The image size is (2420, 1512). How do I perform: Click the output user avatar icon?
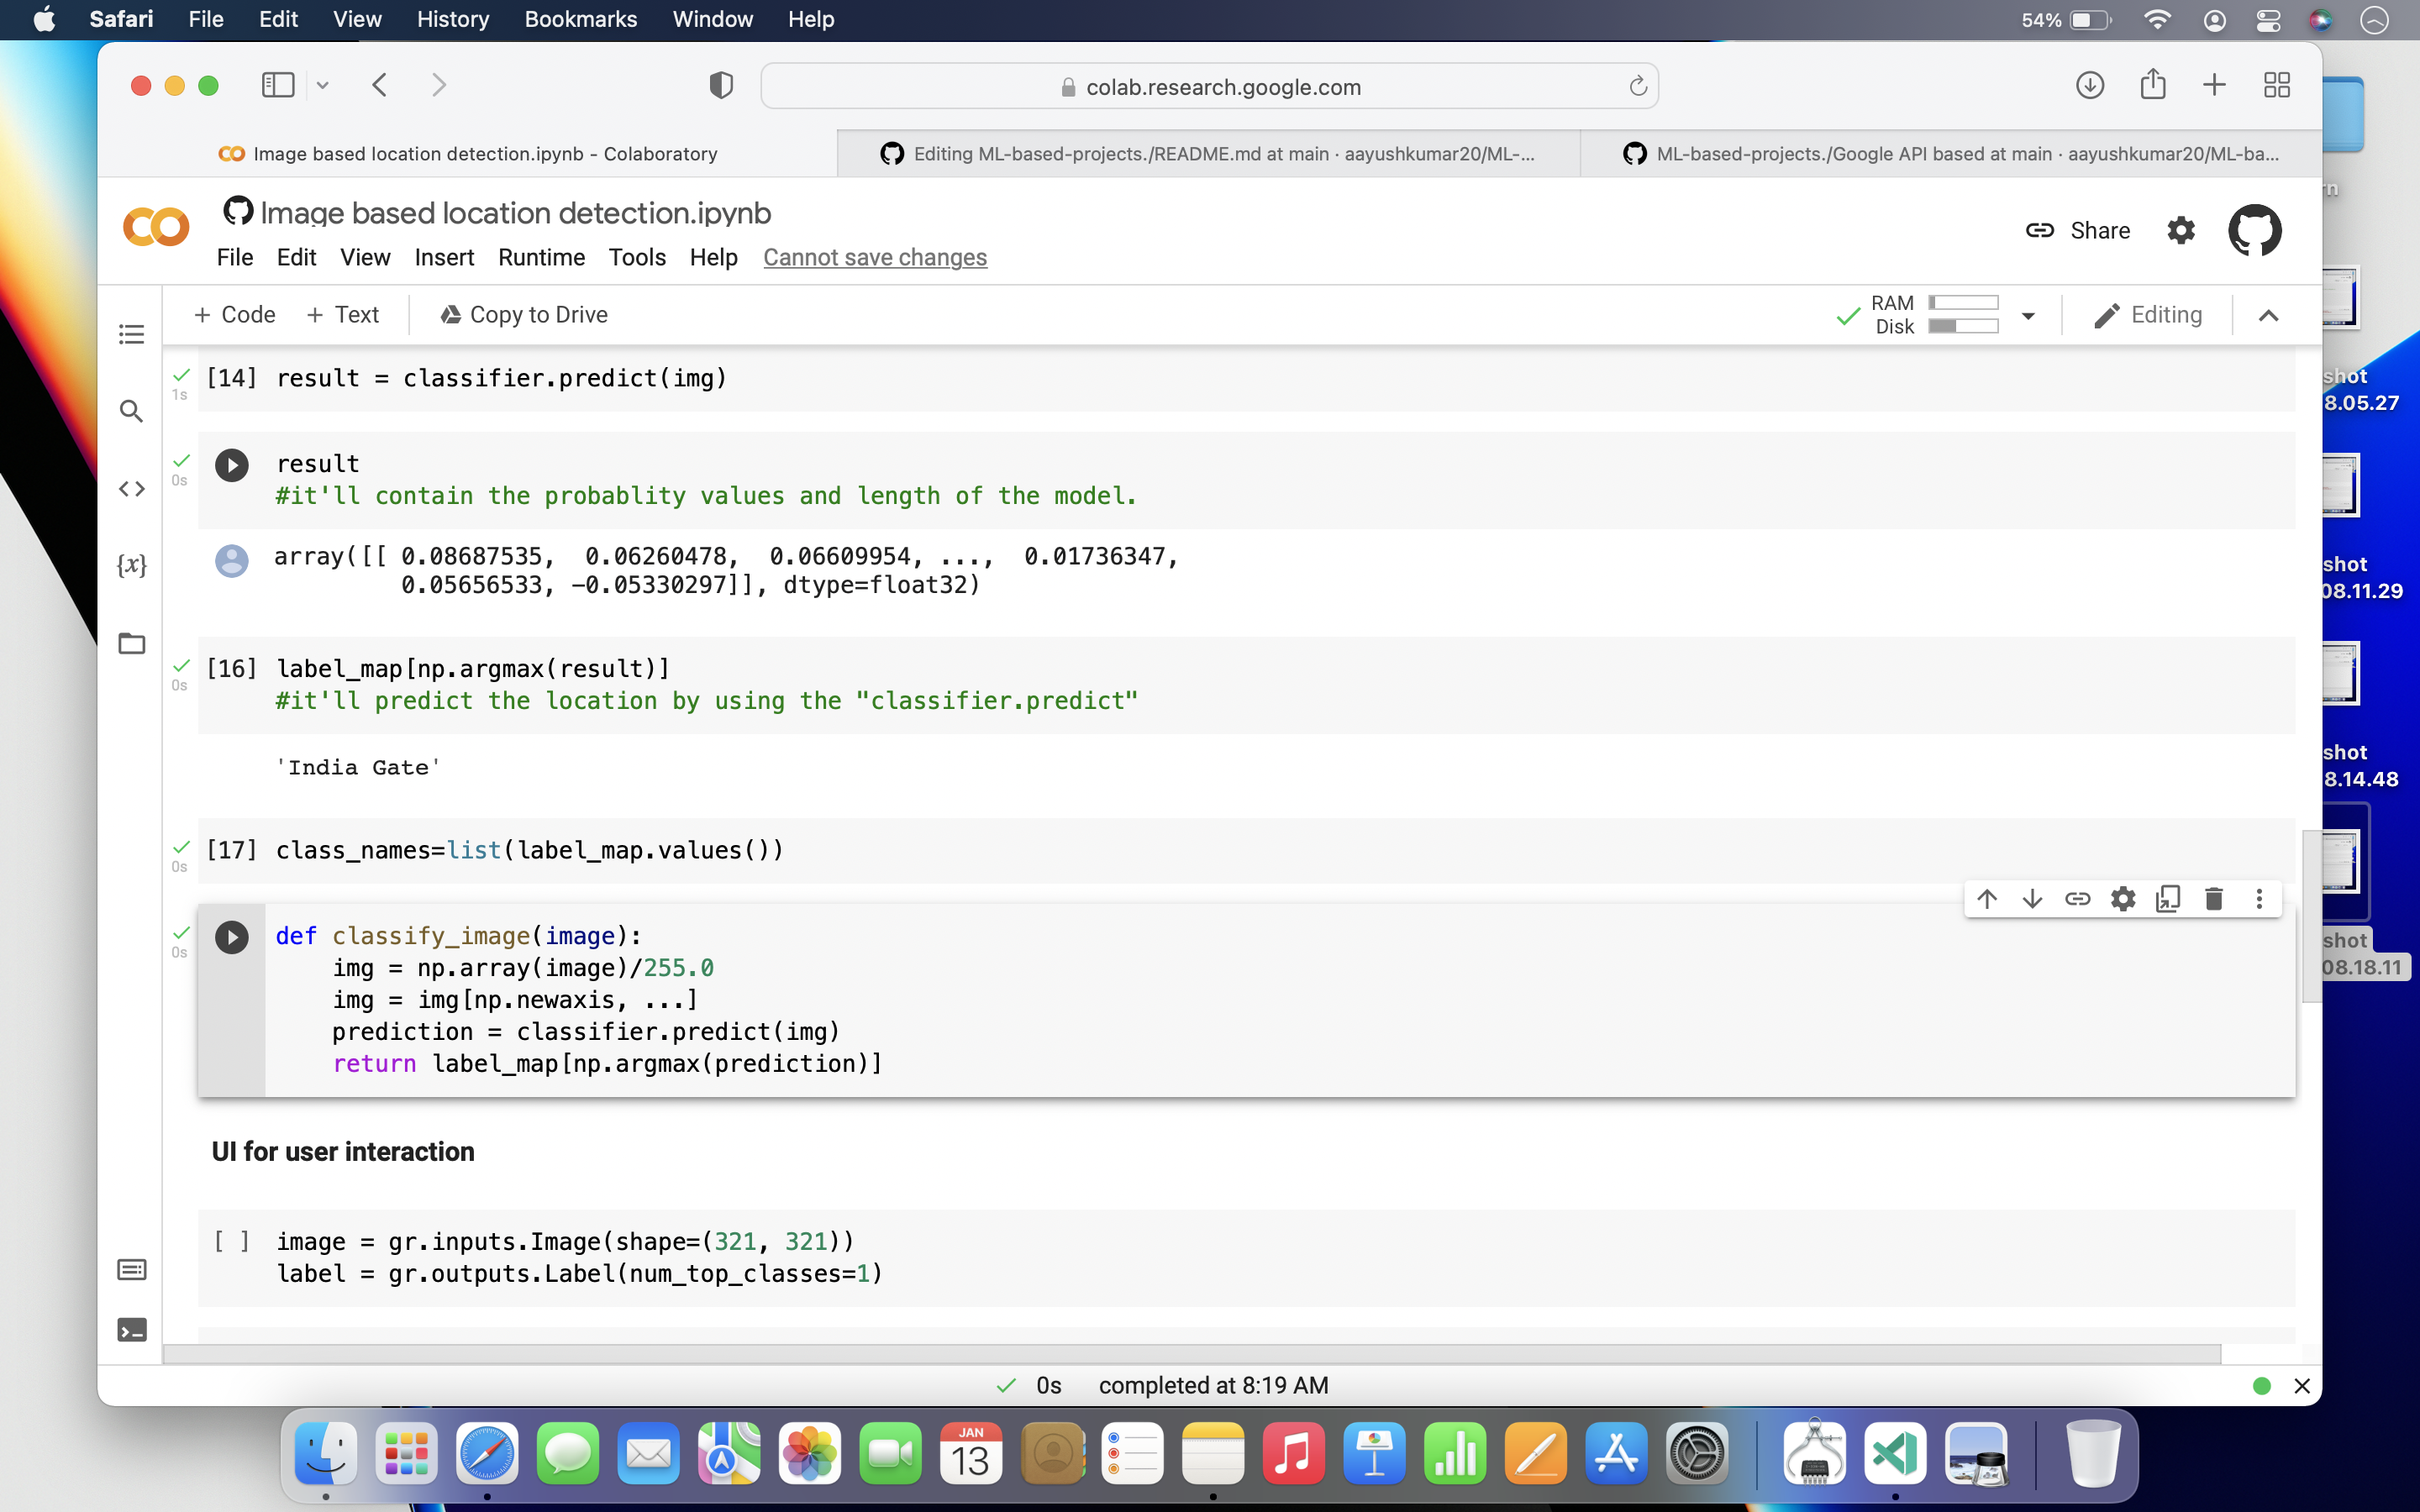[232, 561]
